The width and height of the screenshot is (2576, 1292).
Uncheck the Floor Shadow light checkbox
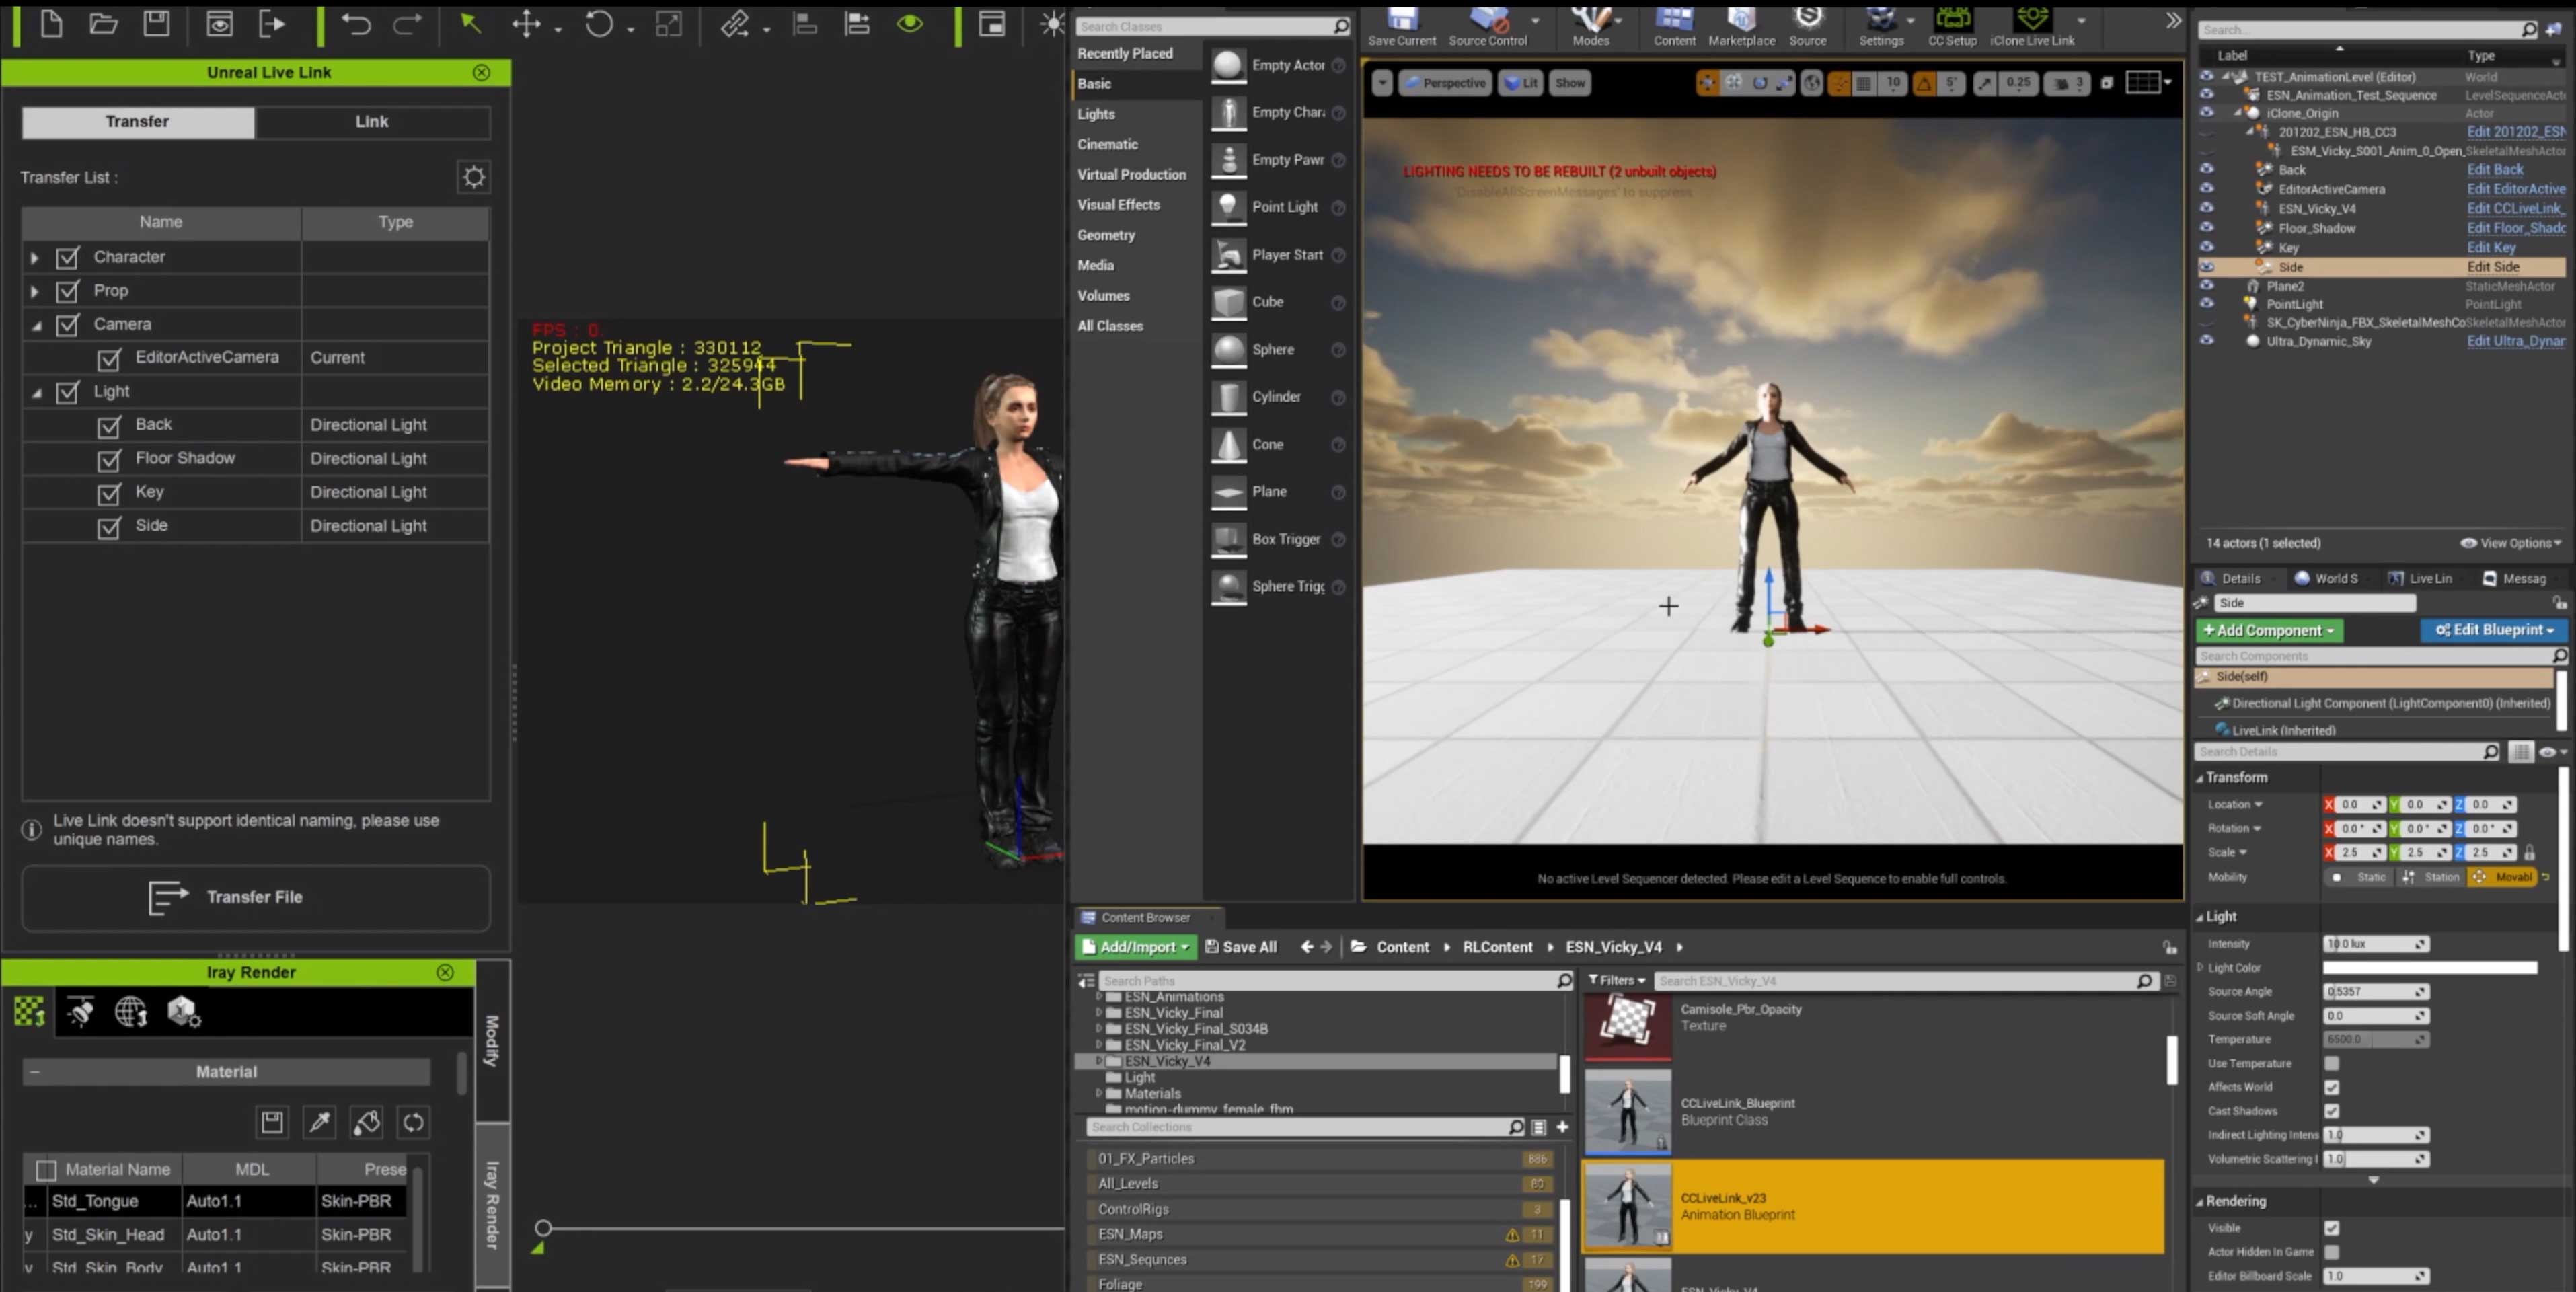[109, 460]
